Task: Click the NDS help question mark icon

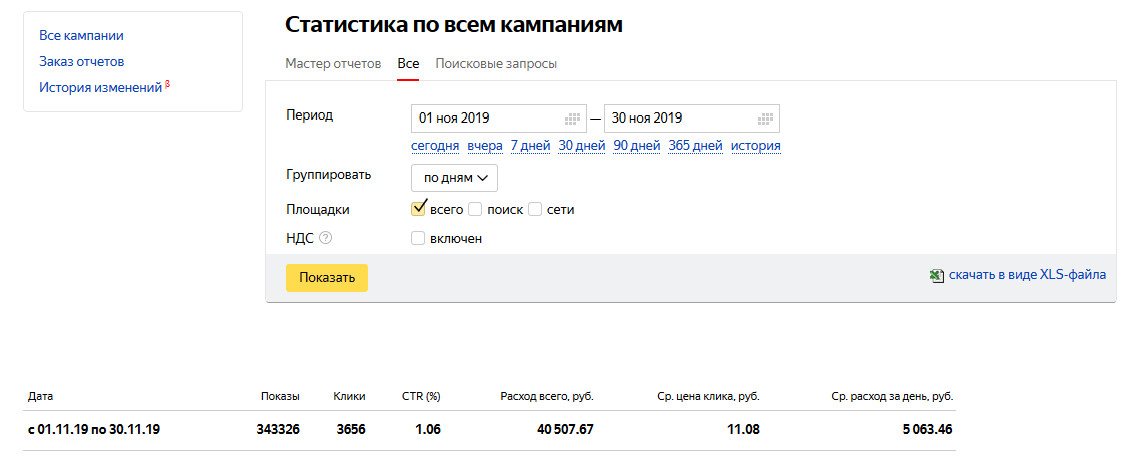Action: [x=325, y=238]
